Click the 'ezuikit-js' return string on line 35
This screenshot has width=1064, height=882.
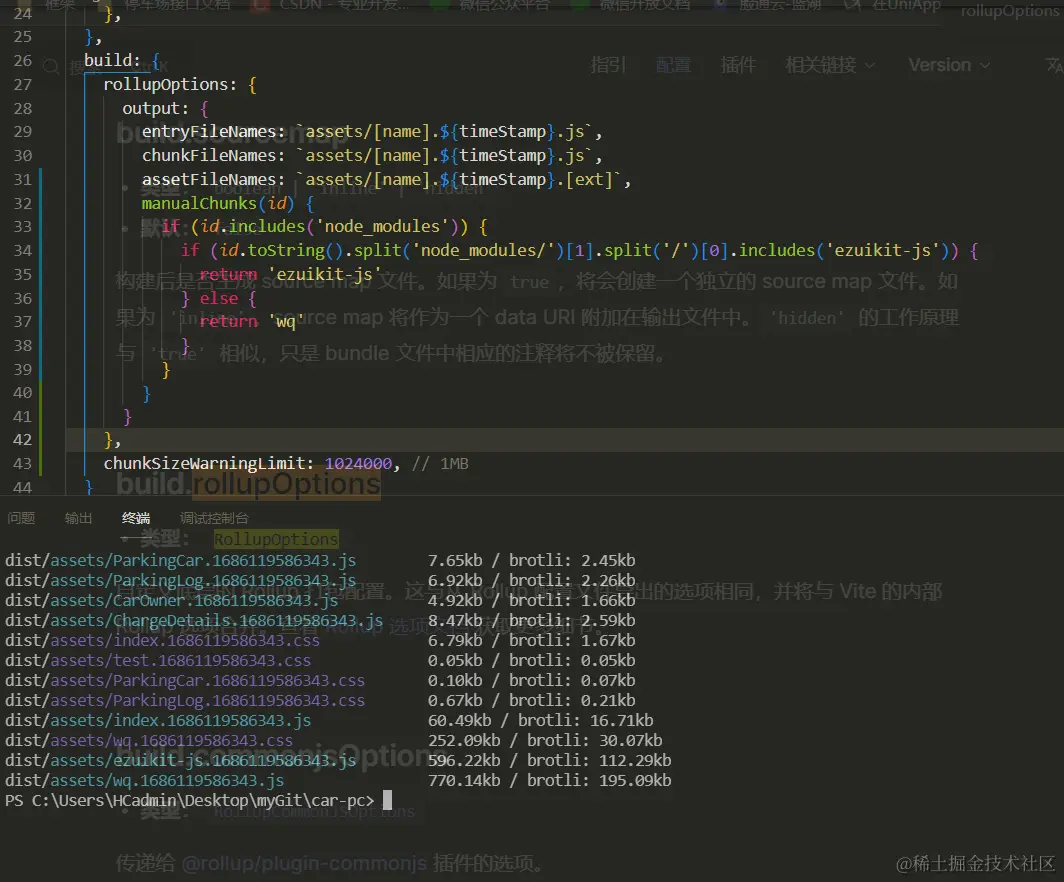325,274
